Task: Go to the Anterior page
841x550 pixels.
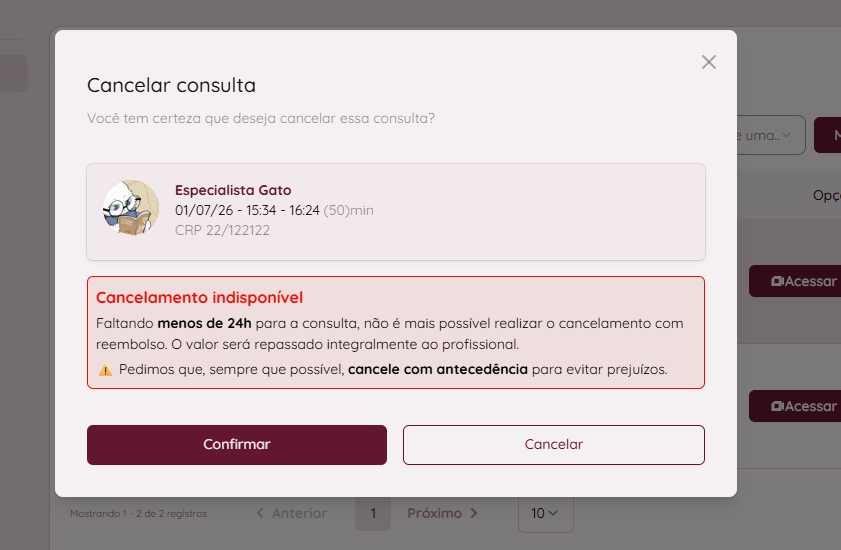Action: pos(292,514)
